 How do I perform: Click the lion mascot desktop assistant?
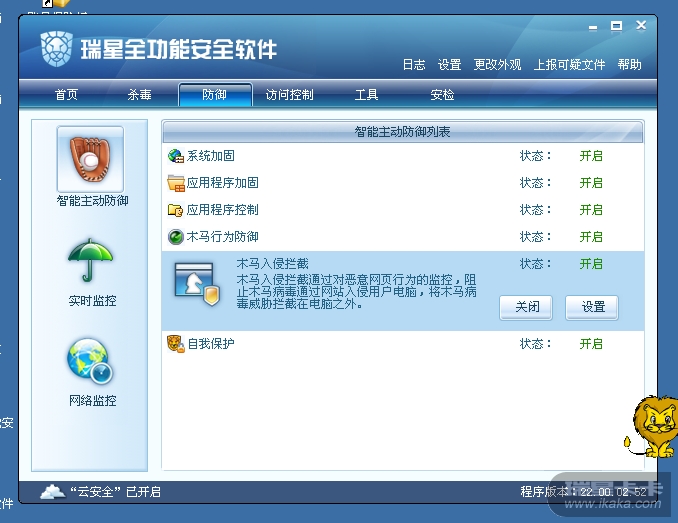[652, 427]
